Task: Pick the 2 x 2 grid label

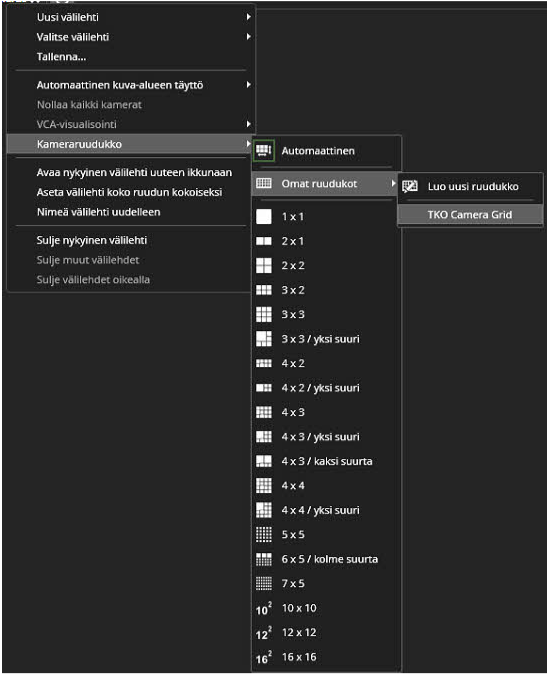Action: coord(293,266)
